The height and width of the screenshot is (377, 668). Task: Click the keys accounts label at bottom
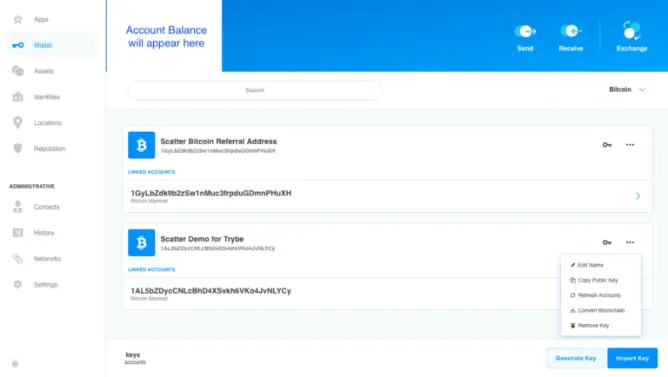[x=135, y=358]
